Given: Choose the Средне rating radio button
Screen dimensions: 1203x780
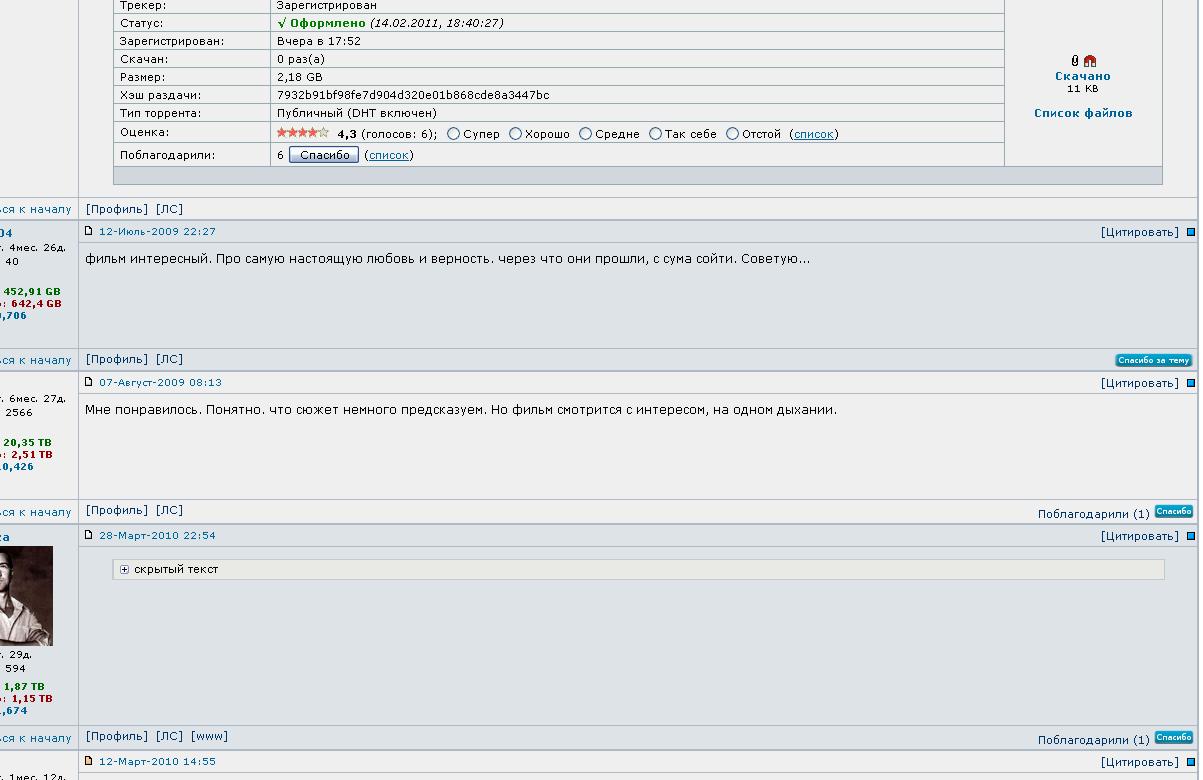Looking at the screenshot, I should pyautogui.click(x=585, y=134).
